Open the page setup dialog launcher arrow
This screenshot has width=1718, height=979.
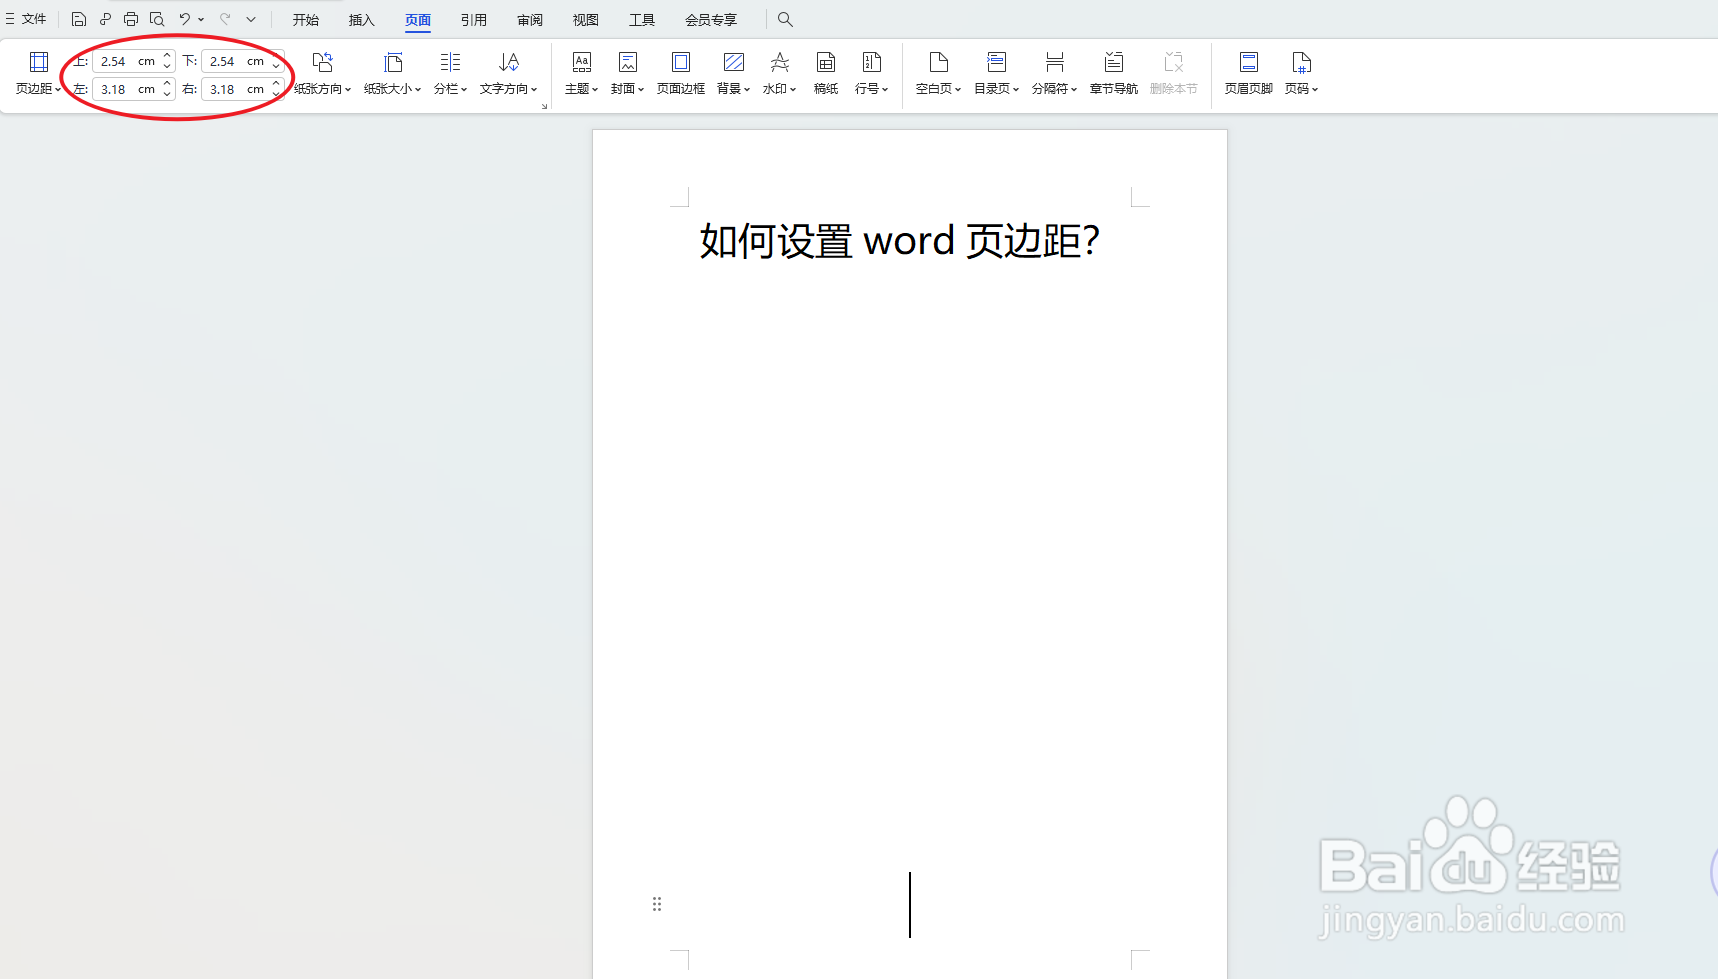[544, 105]
